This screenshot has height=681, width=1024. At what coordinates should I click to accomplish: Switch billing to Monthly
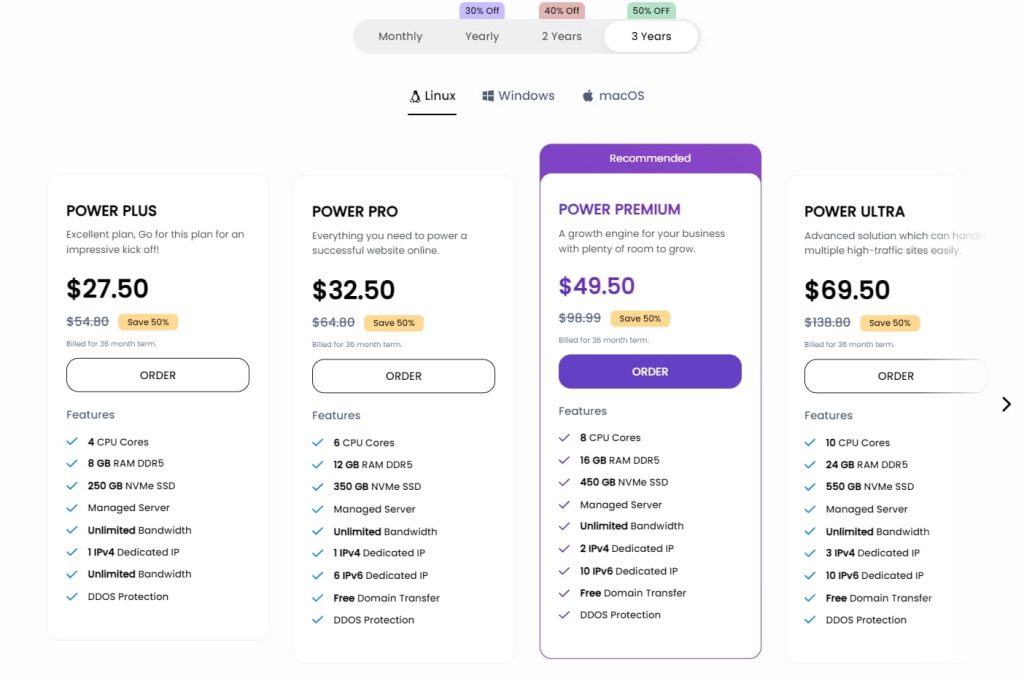click(x=400, y=36)
